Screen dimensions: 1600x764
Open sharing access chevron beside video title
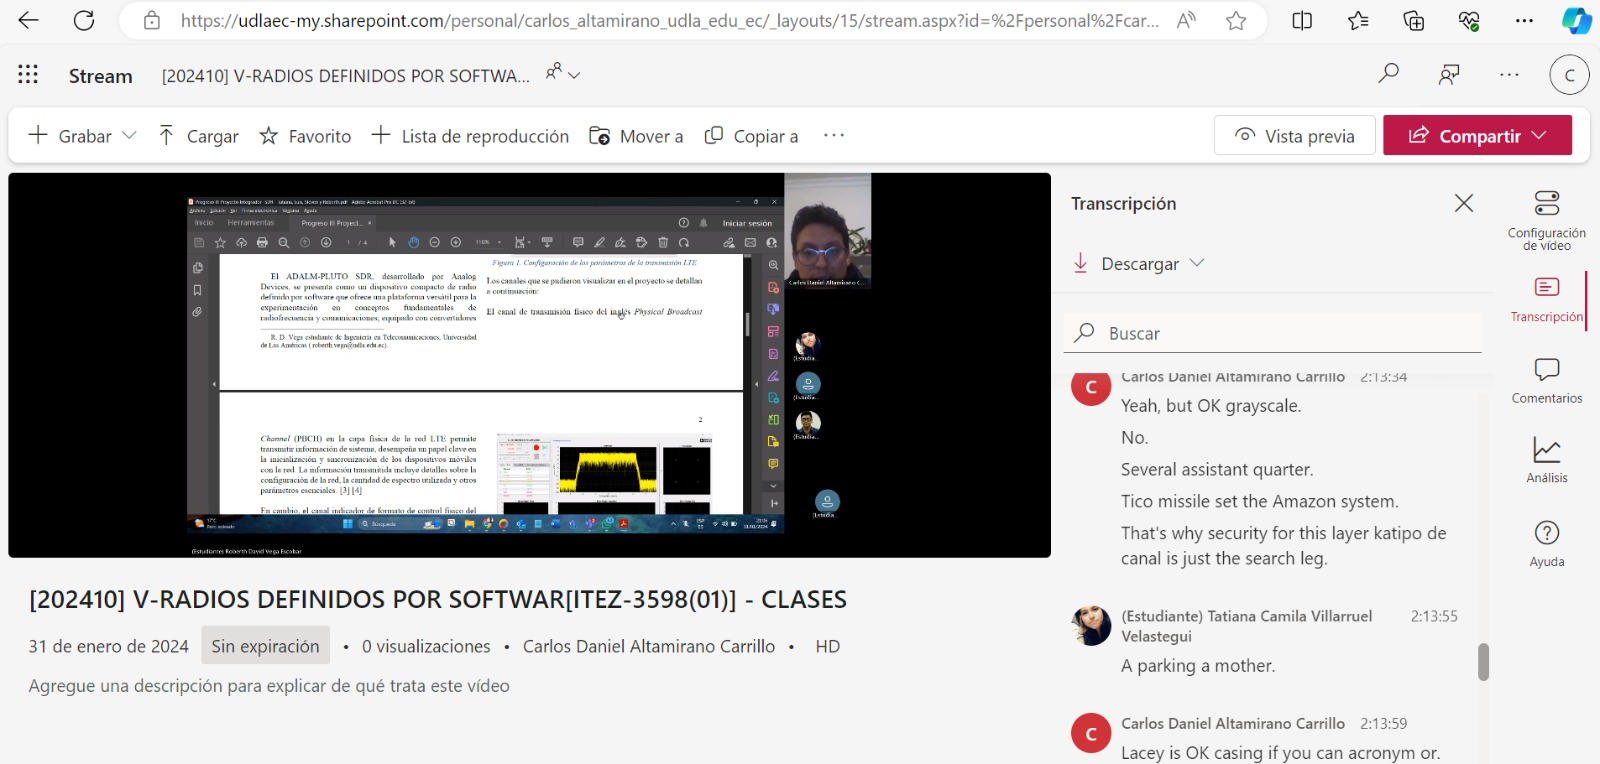tap(574, 75)
